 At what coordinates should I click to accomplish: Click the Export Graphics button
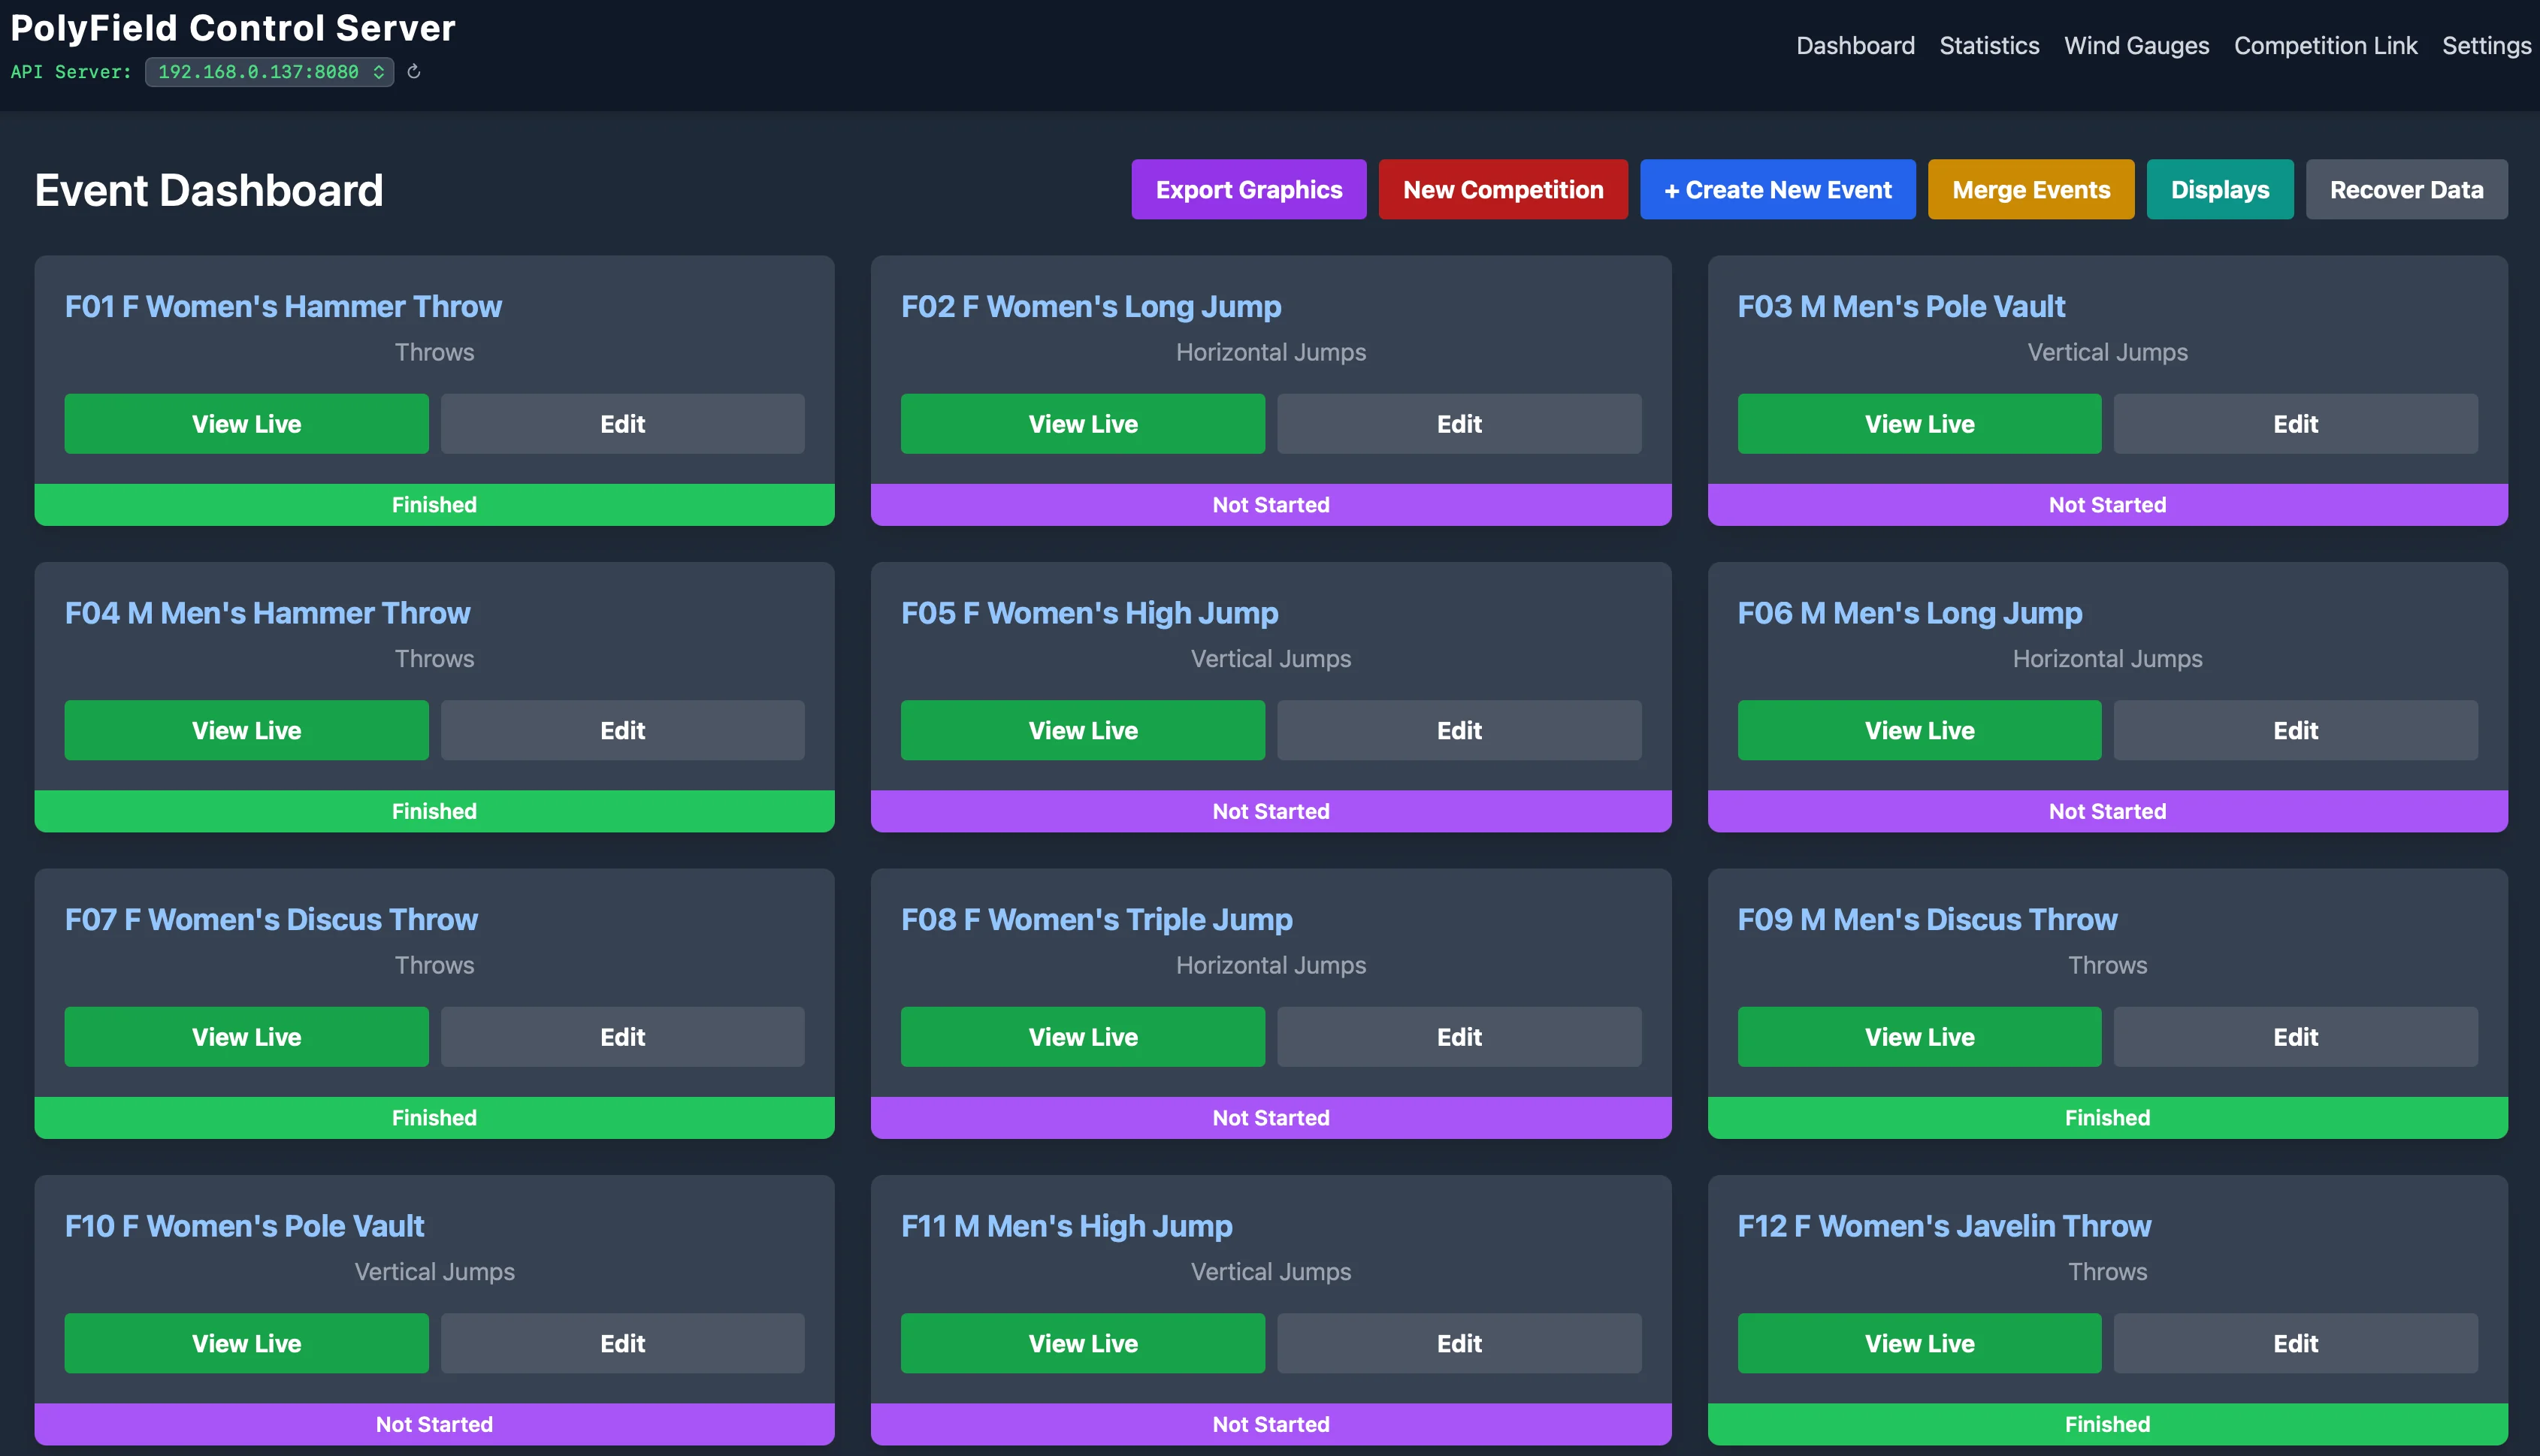pyautogui.click(x=1248, y=189)
